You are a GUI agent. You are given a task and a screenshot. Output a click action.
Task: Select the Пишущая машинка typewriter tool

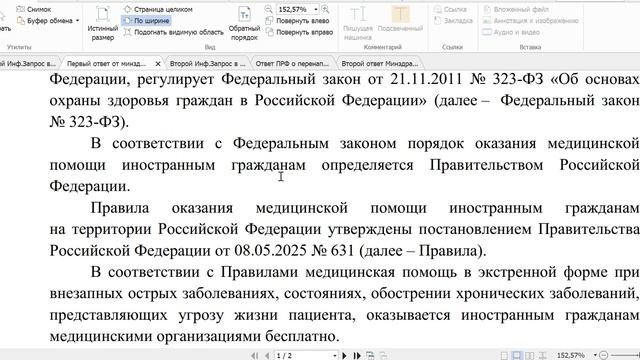[x=358, y=23]
